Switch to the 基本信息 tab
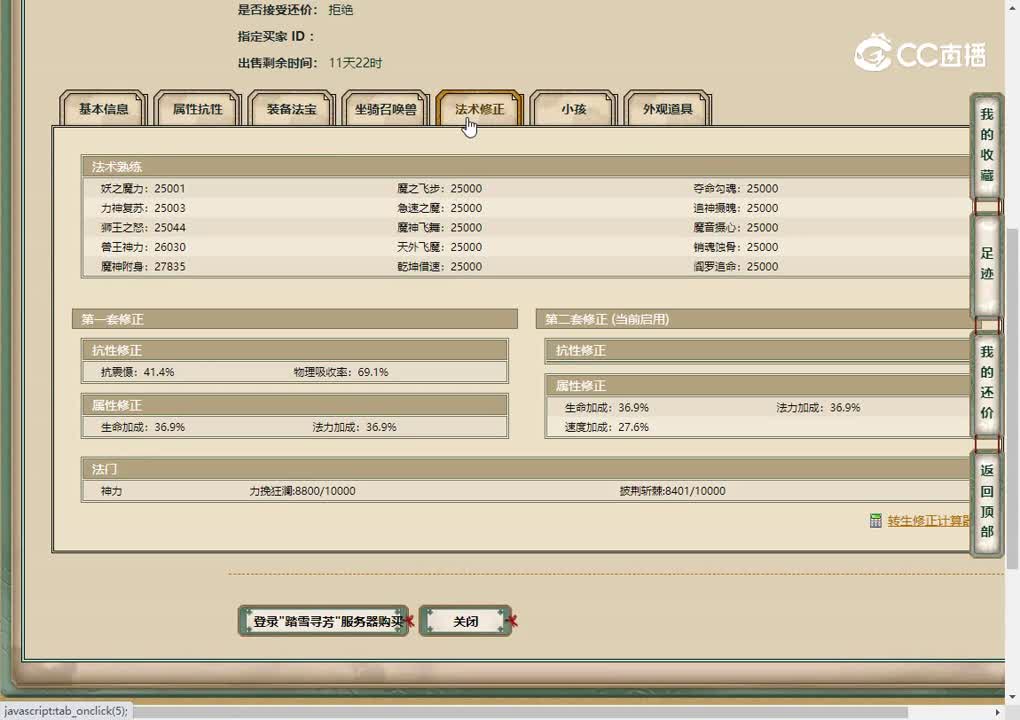The width and height of the screenshot is (1020, 720). [x=103, y=110]
